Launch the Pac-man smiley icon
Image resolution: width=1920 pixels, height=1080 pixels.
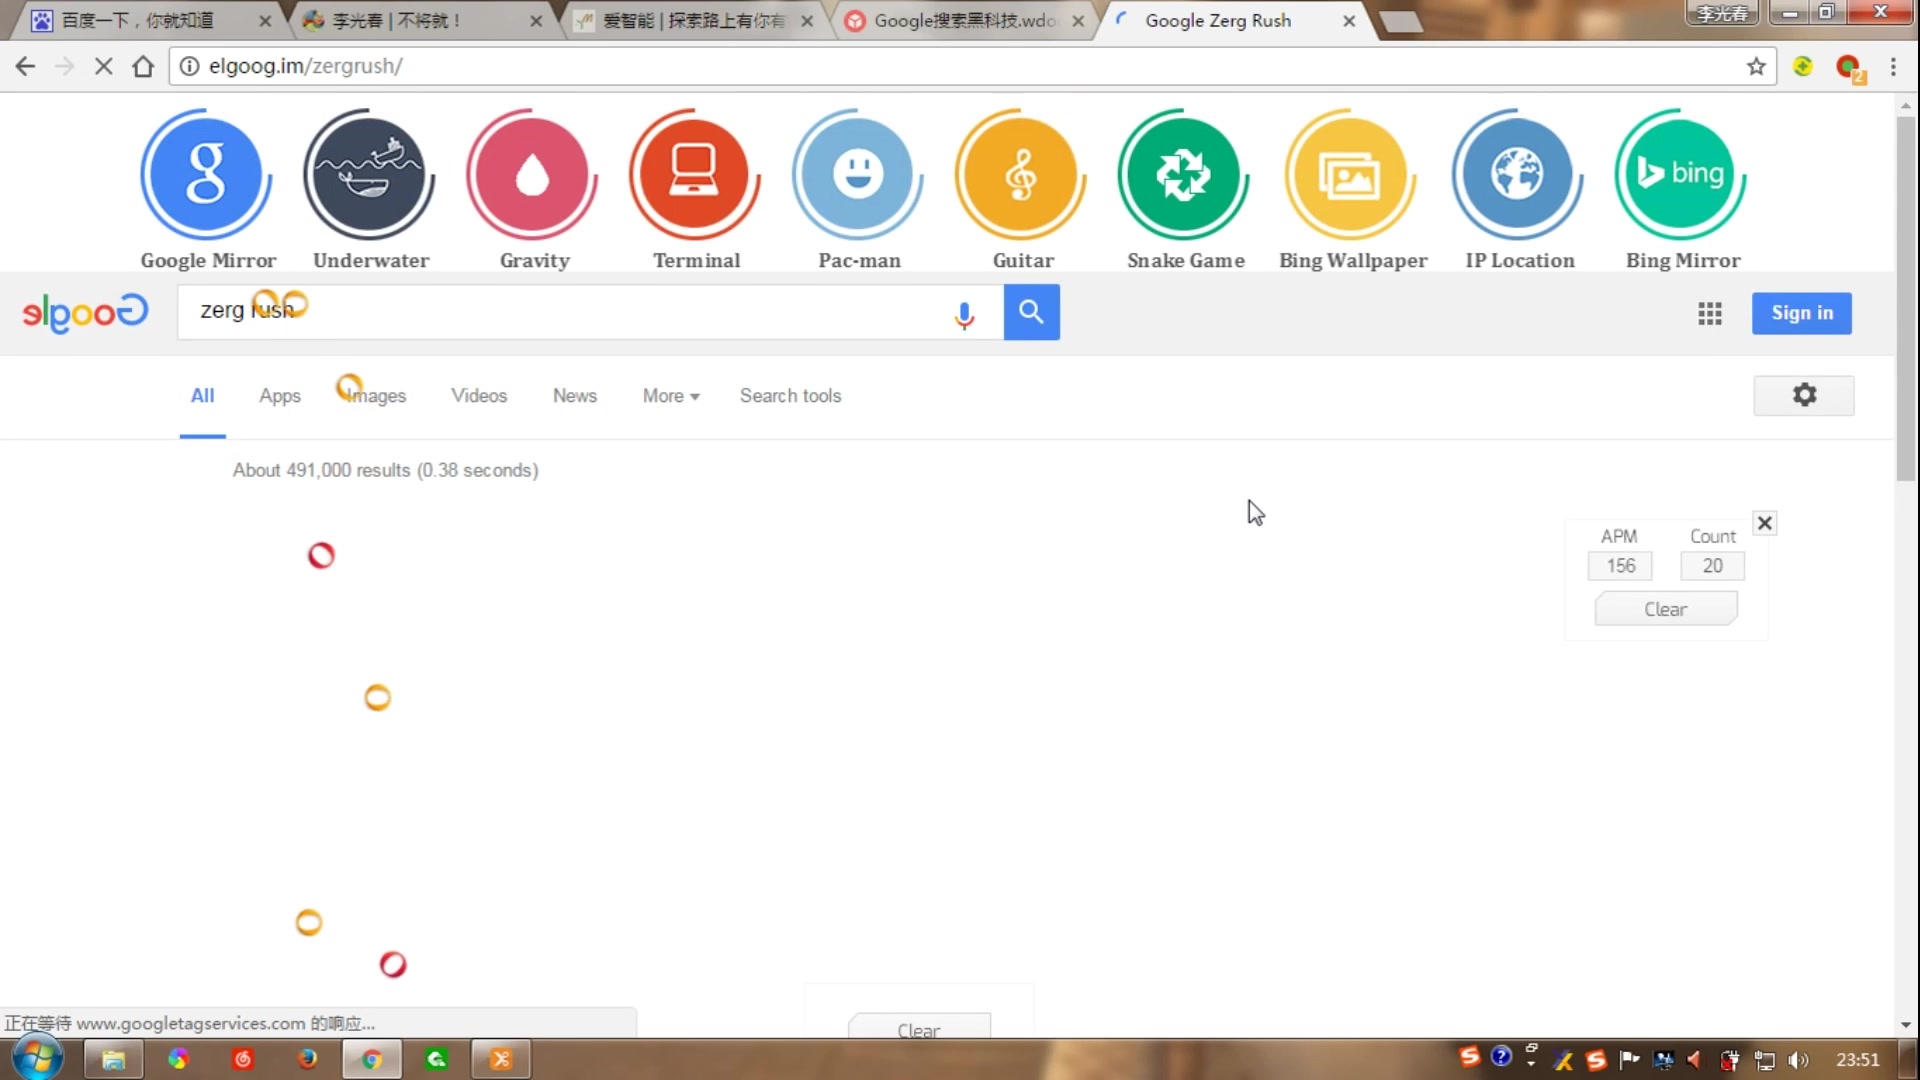(858, 174)
